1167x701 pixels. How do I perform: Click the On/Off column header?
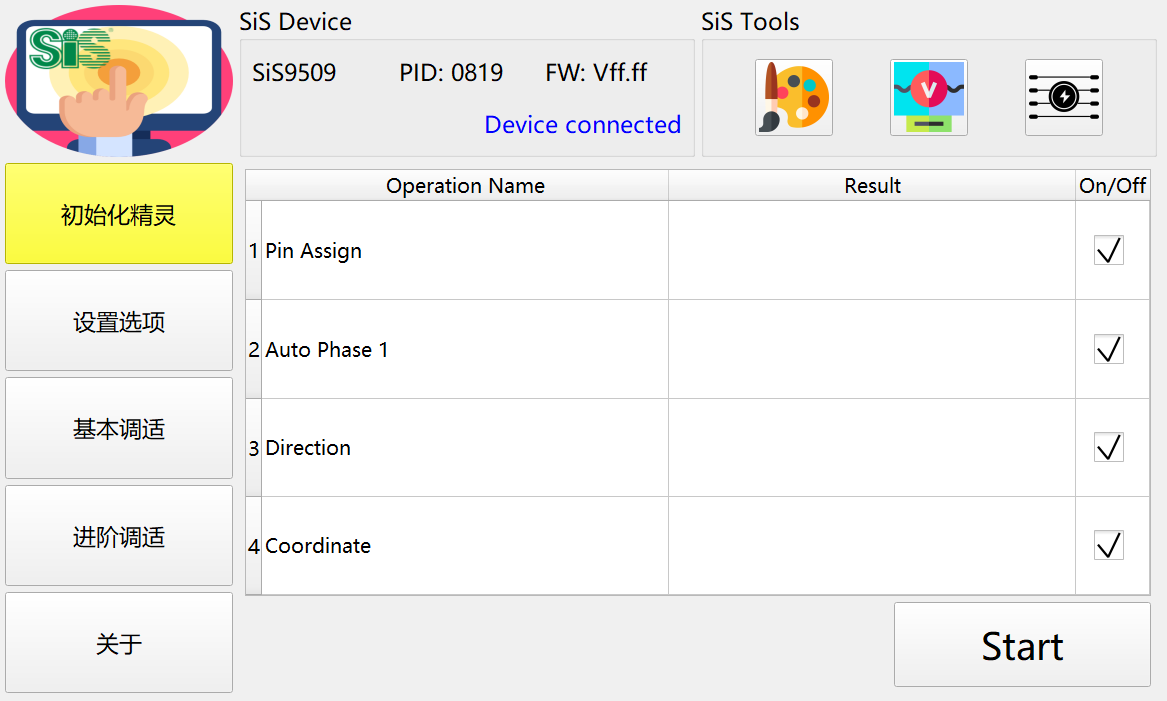pos(1112,186)
